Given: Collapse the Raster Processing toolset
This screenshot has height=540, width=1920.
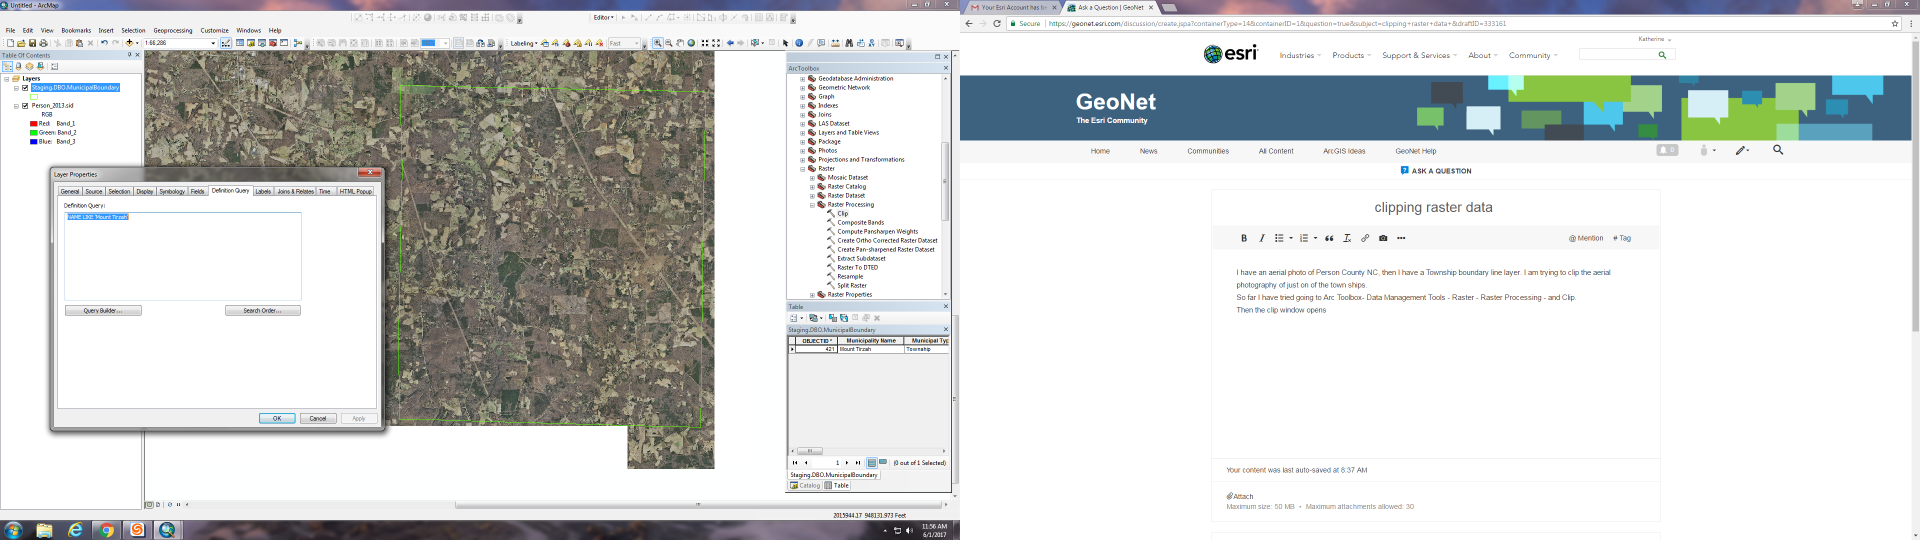Looking at the screenshot, I should [812, 205].
